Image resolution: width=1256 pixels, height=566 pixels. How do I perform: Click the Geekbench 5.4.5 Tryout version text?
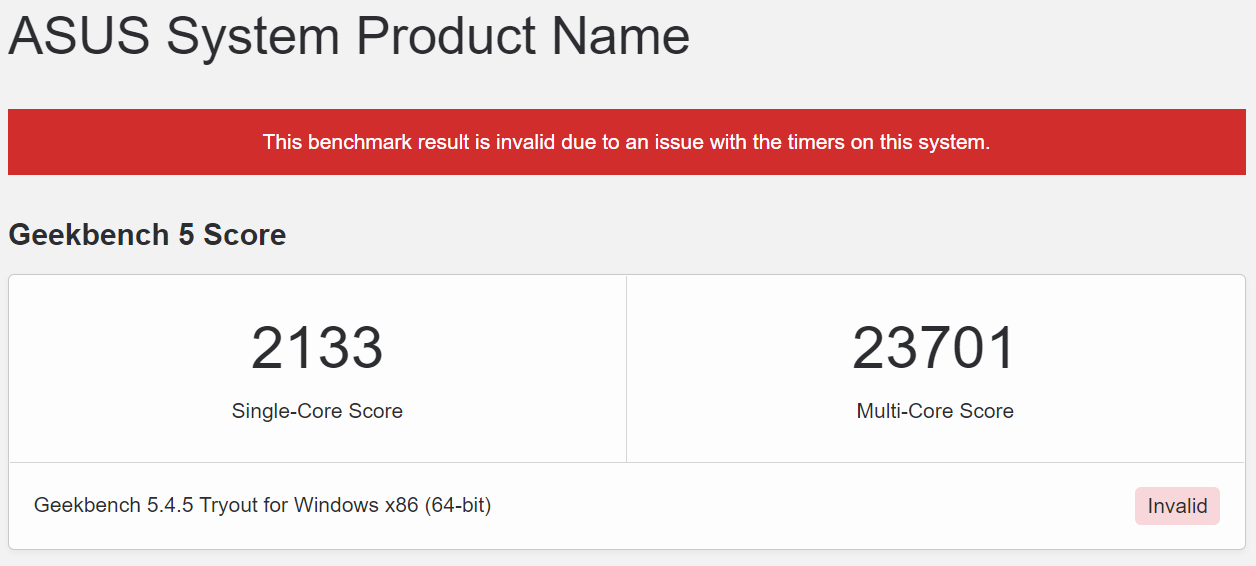point(262,505)
